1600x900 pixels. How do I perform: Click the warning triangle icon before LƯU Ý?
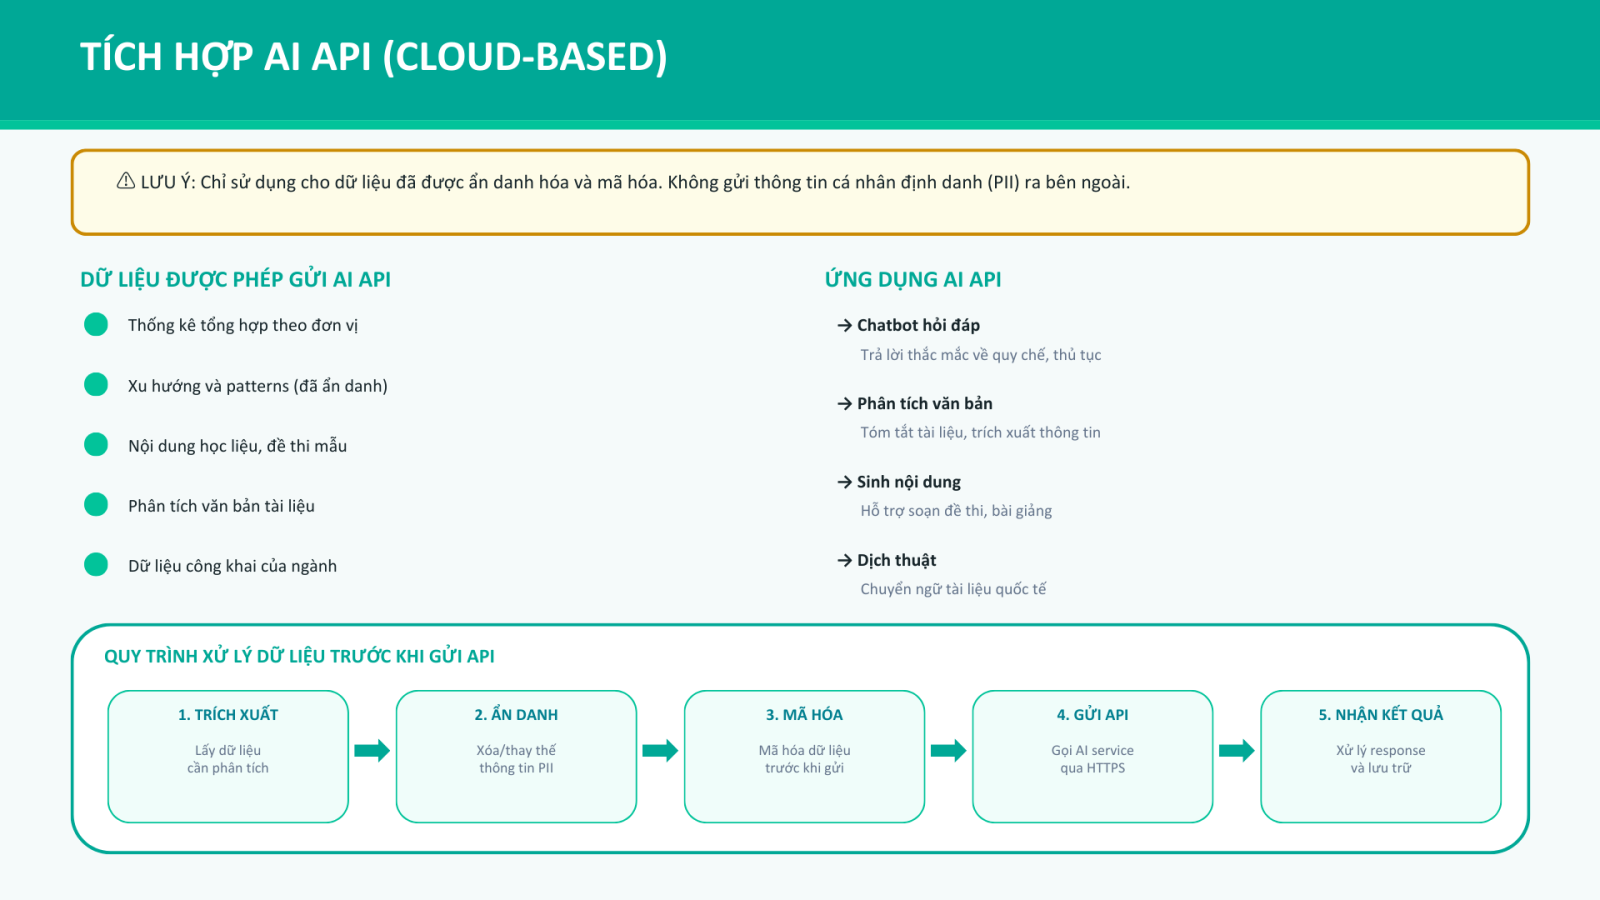coord(126,181)
